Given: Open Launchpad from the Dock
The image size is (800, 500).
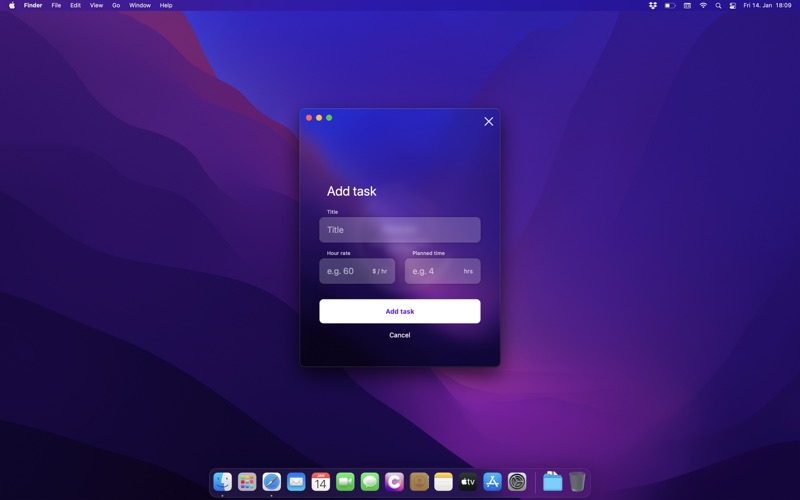Looking at the screenshot, I should [x=247, y=482].
